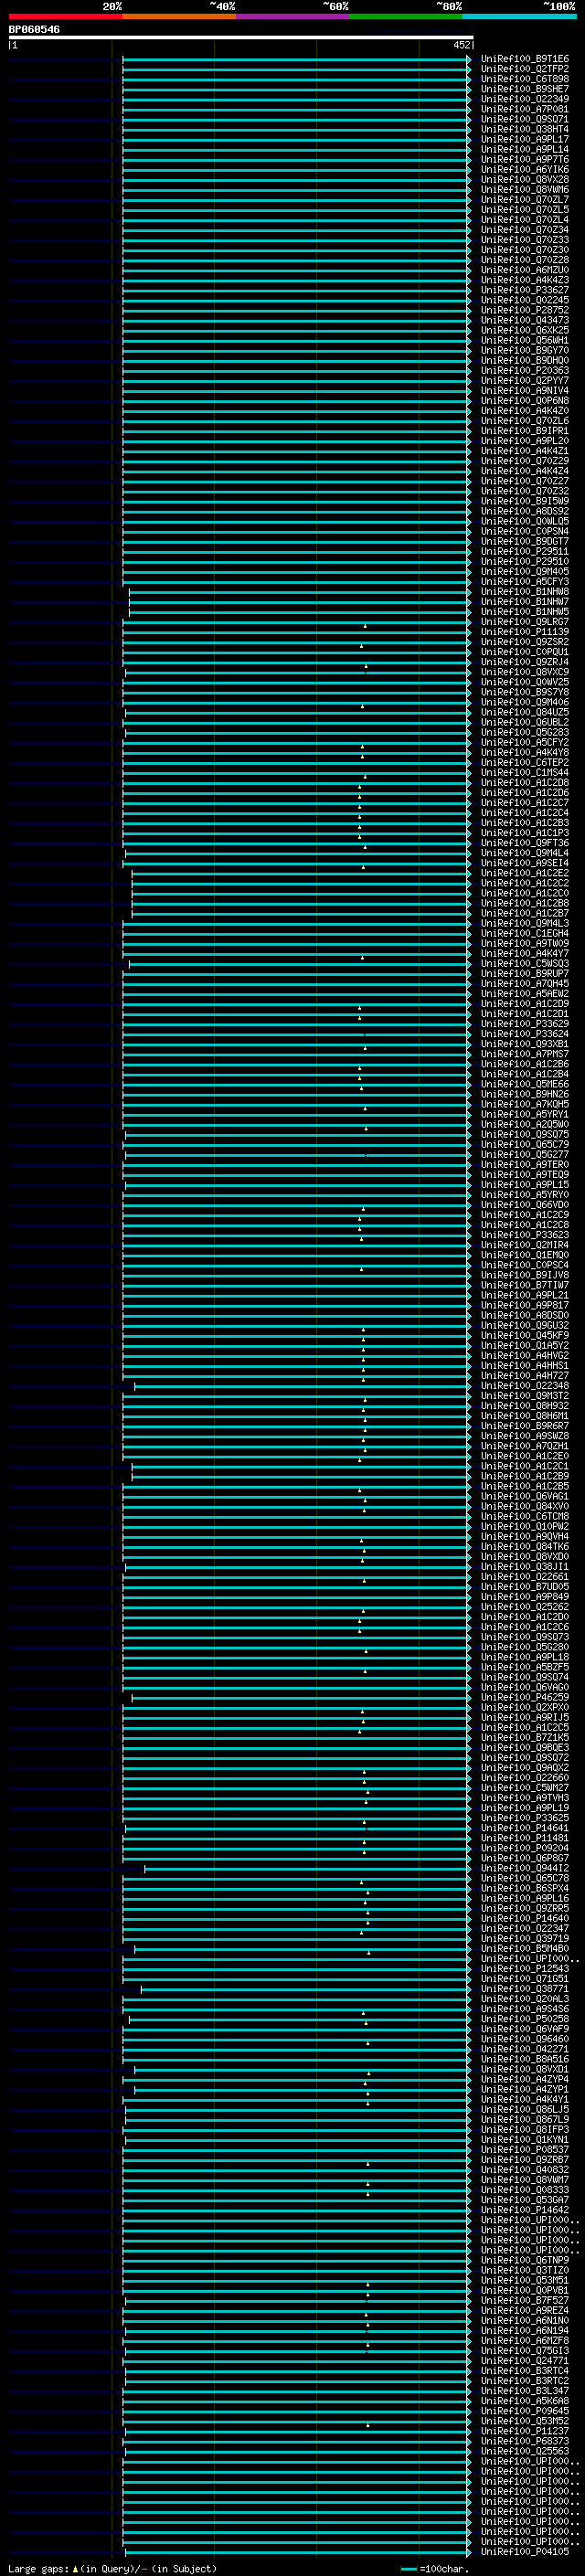Image resolution: width=585 pixels, height=2576 pixels.
Task: Click the UniRef100_Q9ZRR5 label
Action: point(525,1908)
